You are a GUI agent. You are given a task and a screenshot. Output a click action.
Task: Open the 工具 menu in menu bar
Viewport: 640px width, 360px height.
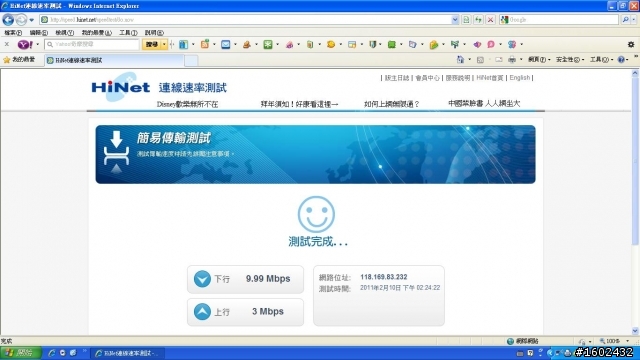tap(128, 33)
